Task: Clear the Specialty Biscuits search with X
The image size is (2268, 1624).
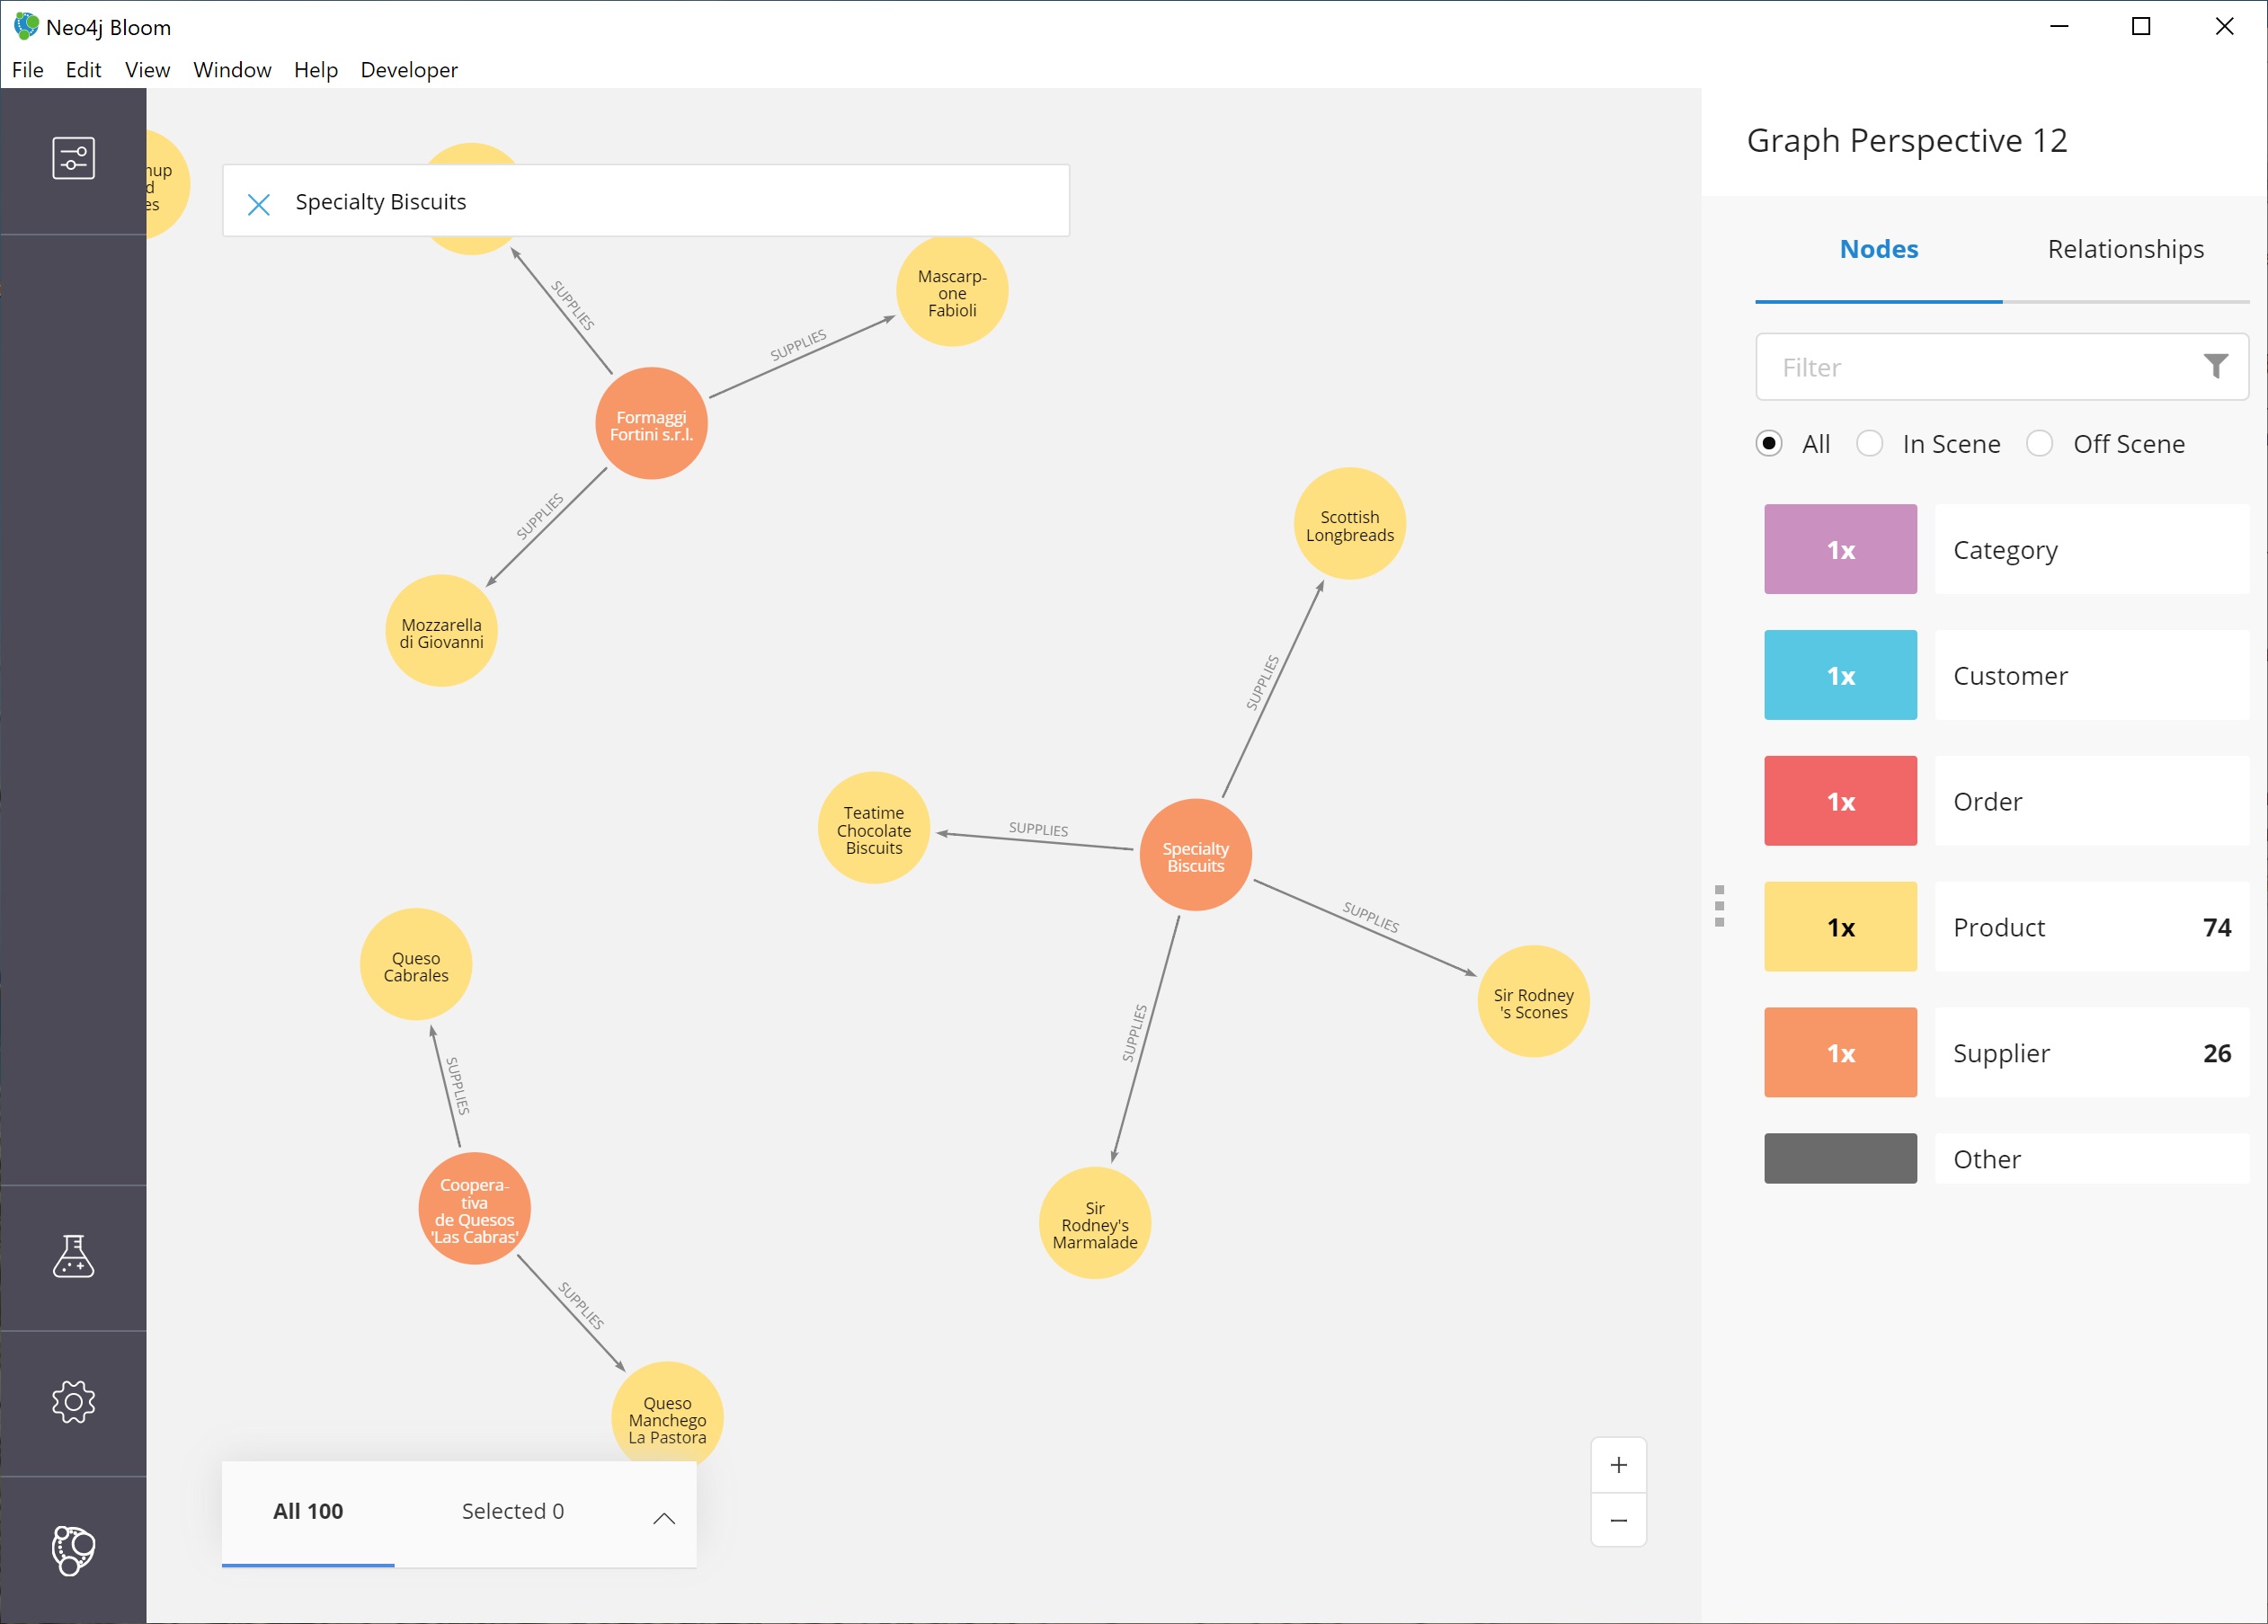Action: tap(259, 204)
